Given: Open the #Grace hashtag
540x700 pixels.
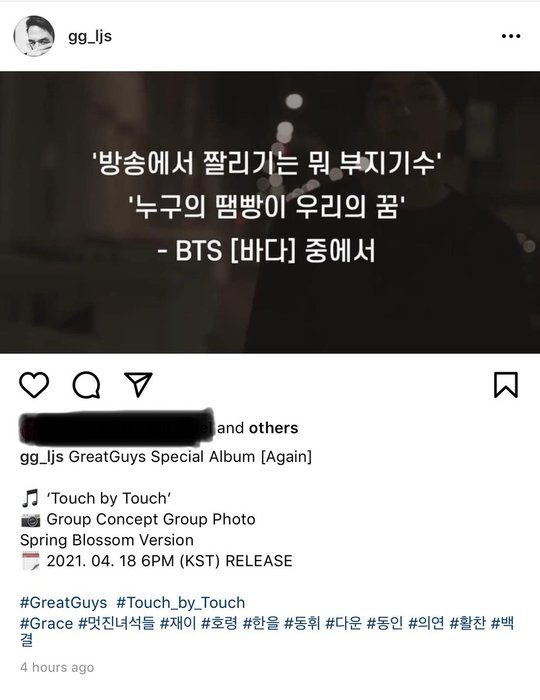Looking at the screenshot, I should pyautogui.click(x=46, y=623).
